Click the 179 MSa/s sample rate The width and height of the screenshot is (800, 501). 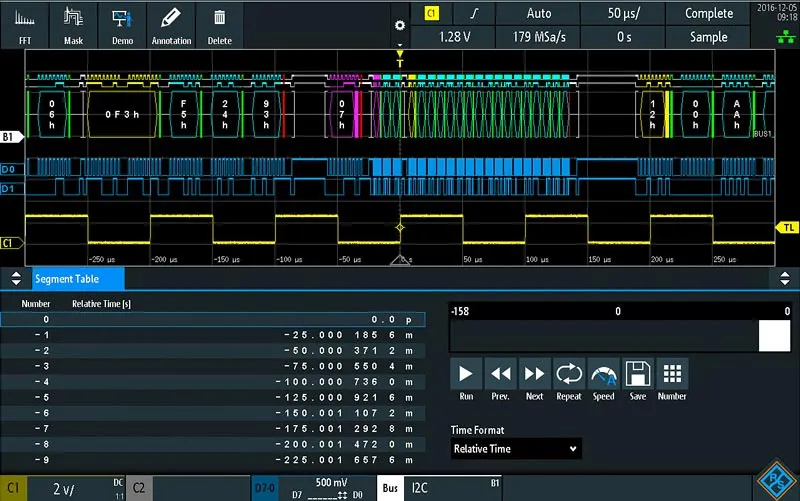point(538,37)
